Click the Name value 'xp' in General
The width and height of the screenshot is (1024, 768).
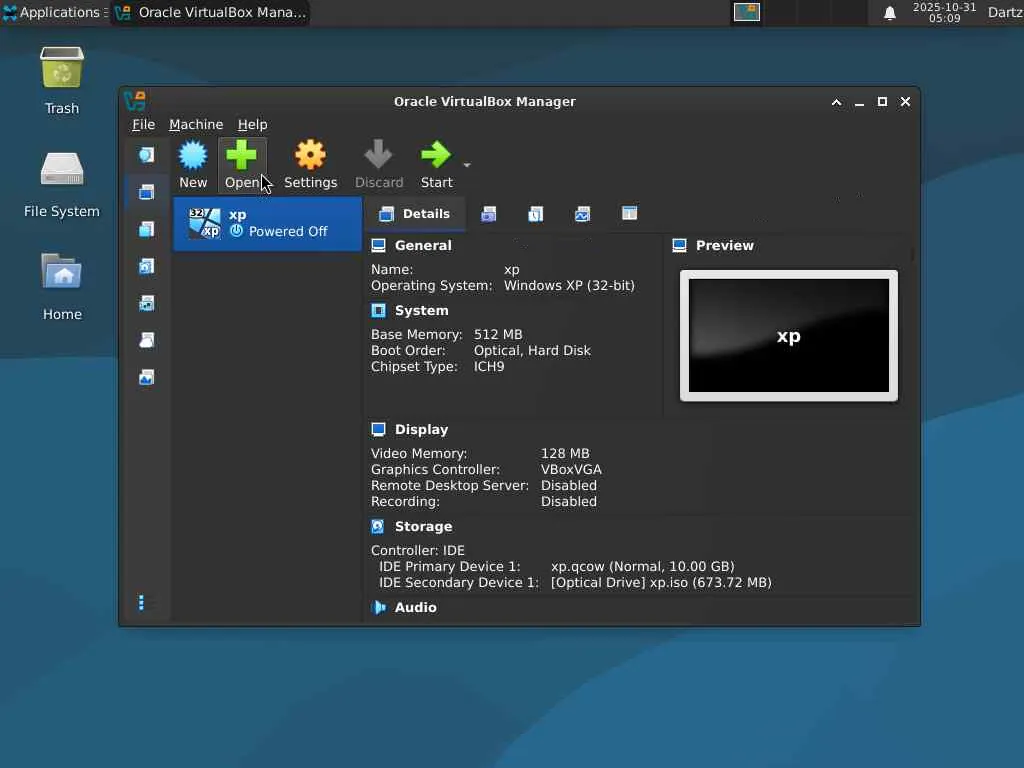[511, 270]
